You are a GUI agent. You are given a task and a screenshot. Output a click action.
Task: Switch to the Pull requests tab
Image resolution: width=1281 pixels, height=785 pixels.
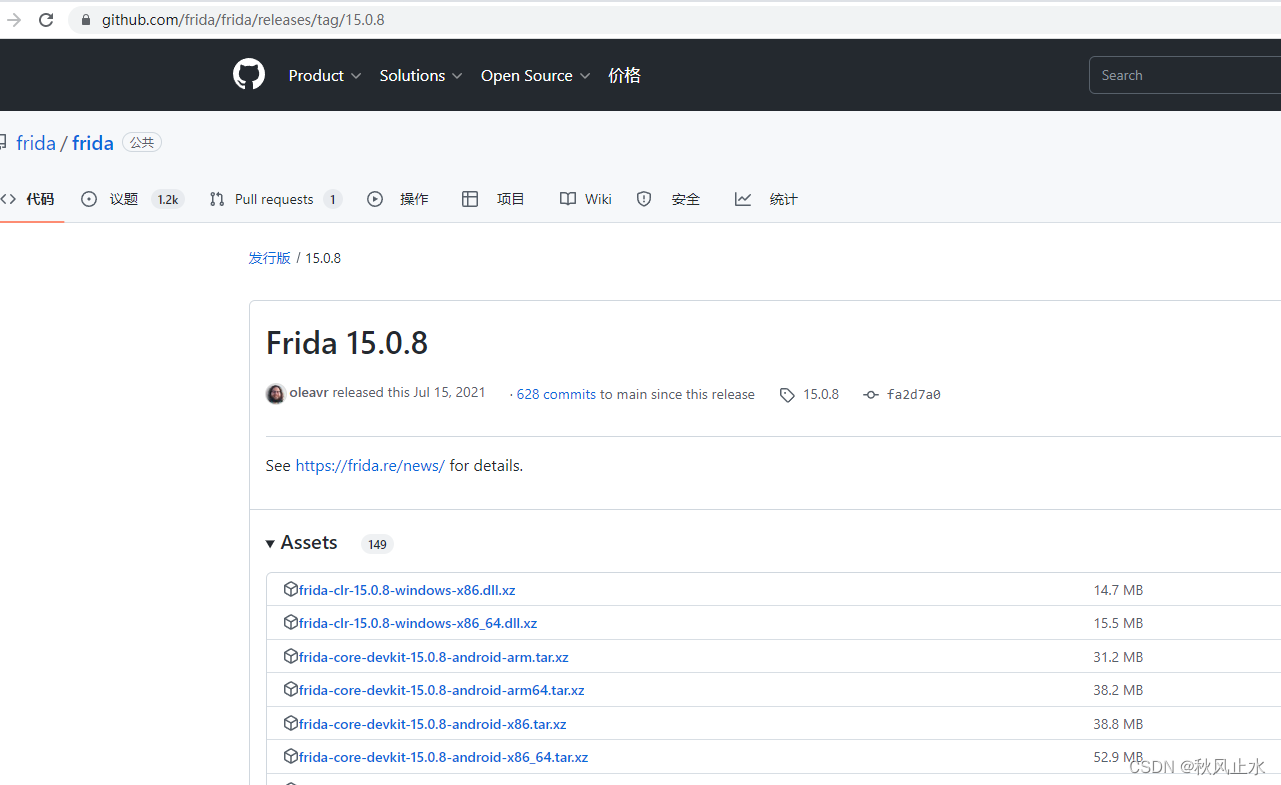coord(275,199)
